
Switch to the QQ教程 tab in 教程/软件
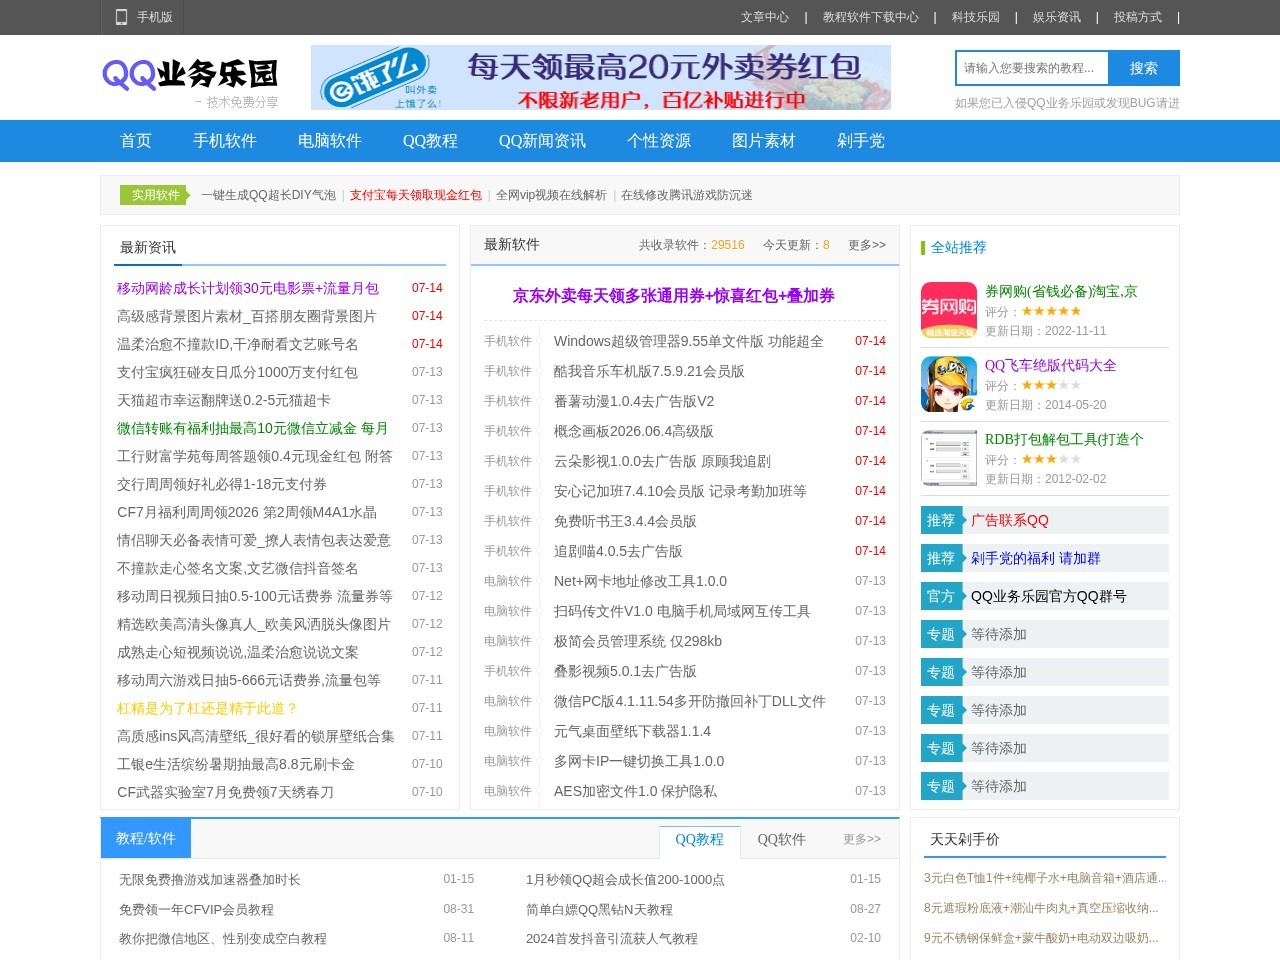(x=699, y=840)
